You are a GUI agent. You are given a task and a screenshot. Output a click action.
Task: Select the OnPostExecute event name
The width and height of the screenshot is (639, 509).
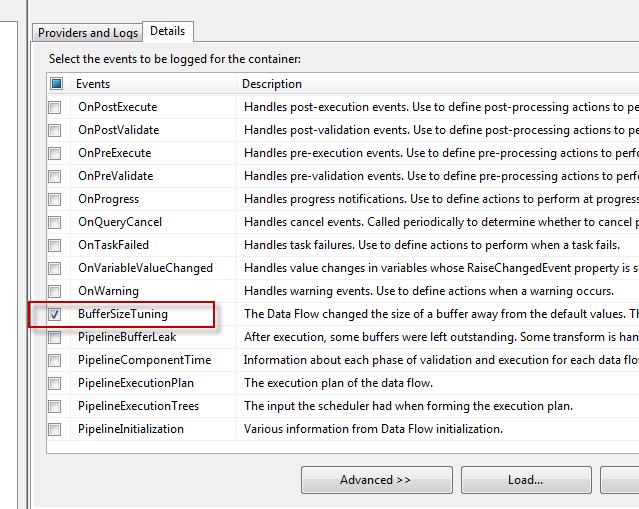click(x=118, y=107)
